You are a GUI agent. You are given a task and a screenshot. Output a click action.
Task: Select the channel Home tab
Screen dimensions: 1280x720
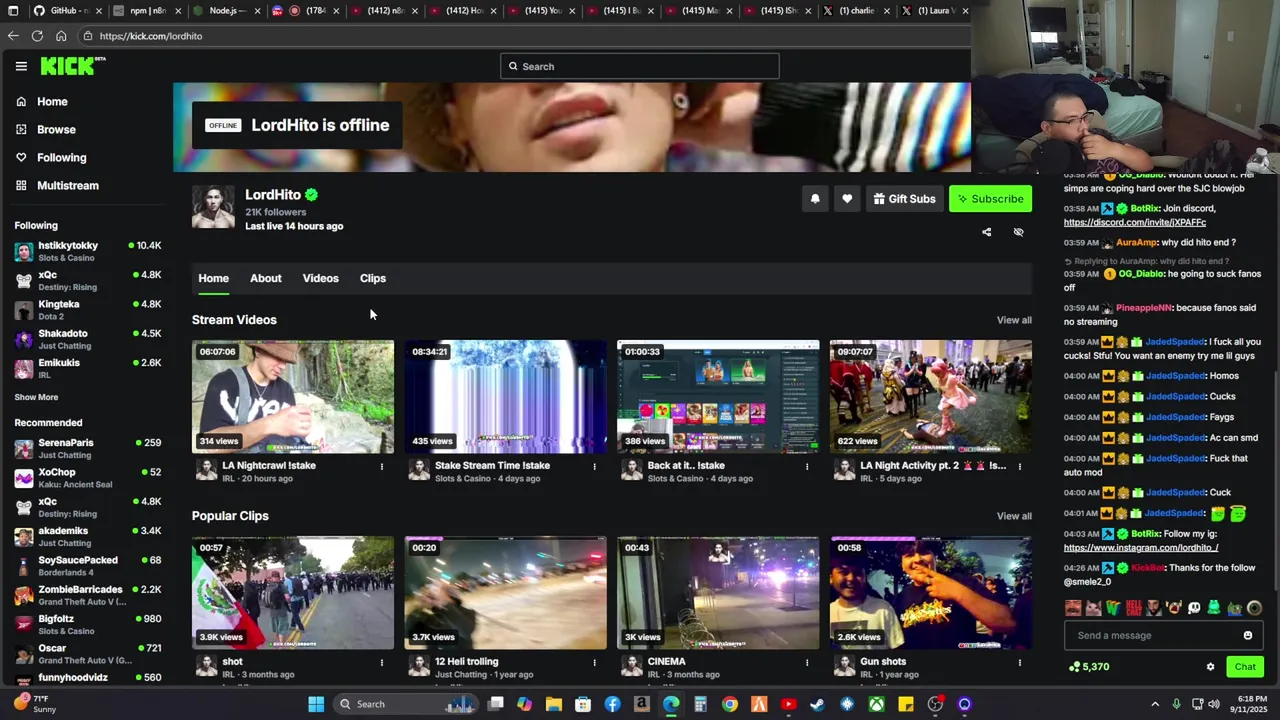[213, 278]
